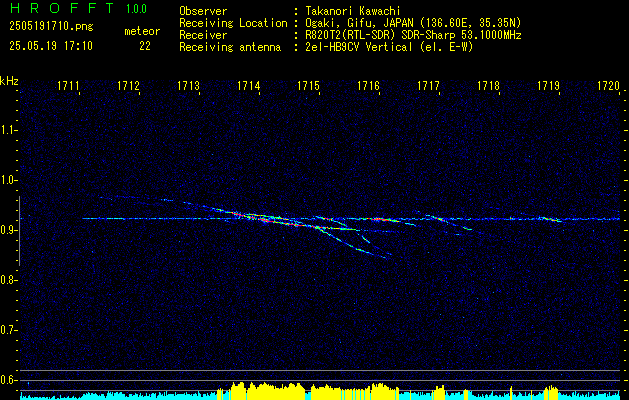The image size is (629, 400).
Task: Click the 1712 time marker
Action: (128, 85)
